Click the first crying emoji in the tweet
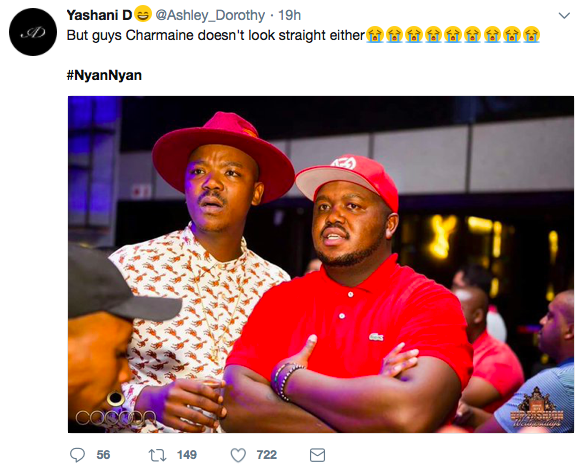The height and width of the screenshot is (470, 583). pos(375,35)
